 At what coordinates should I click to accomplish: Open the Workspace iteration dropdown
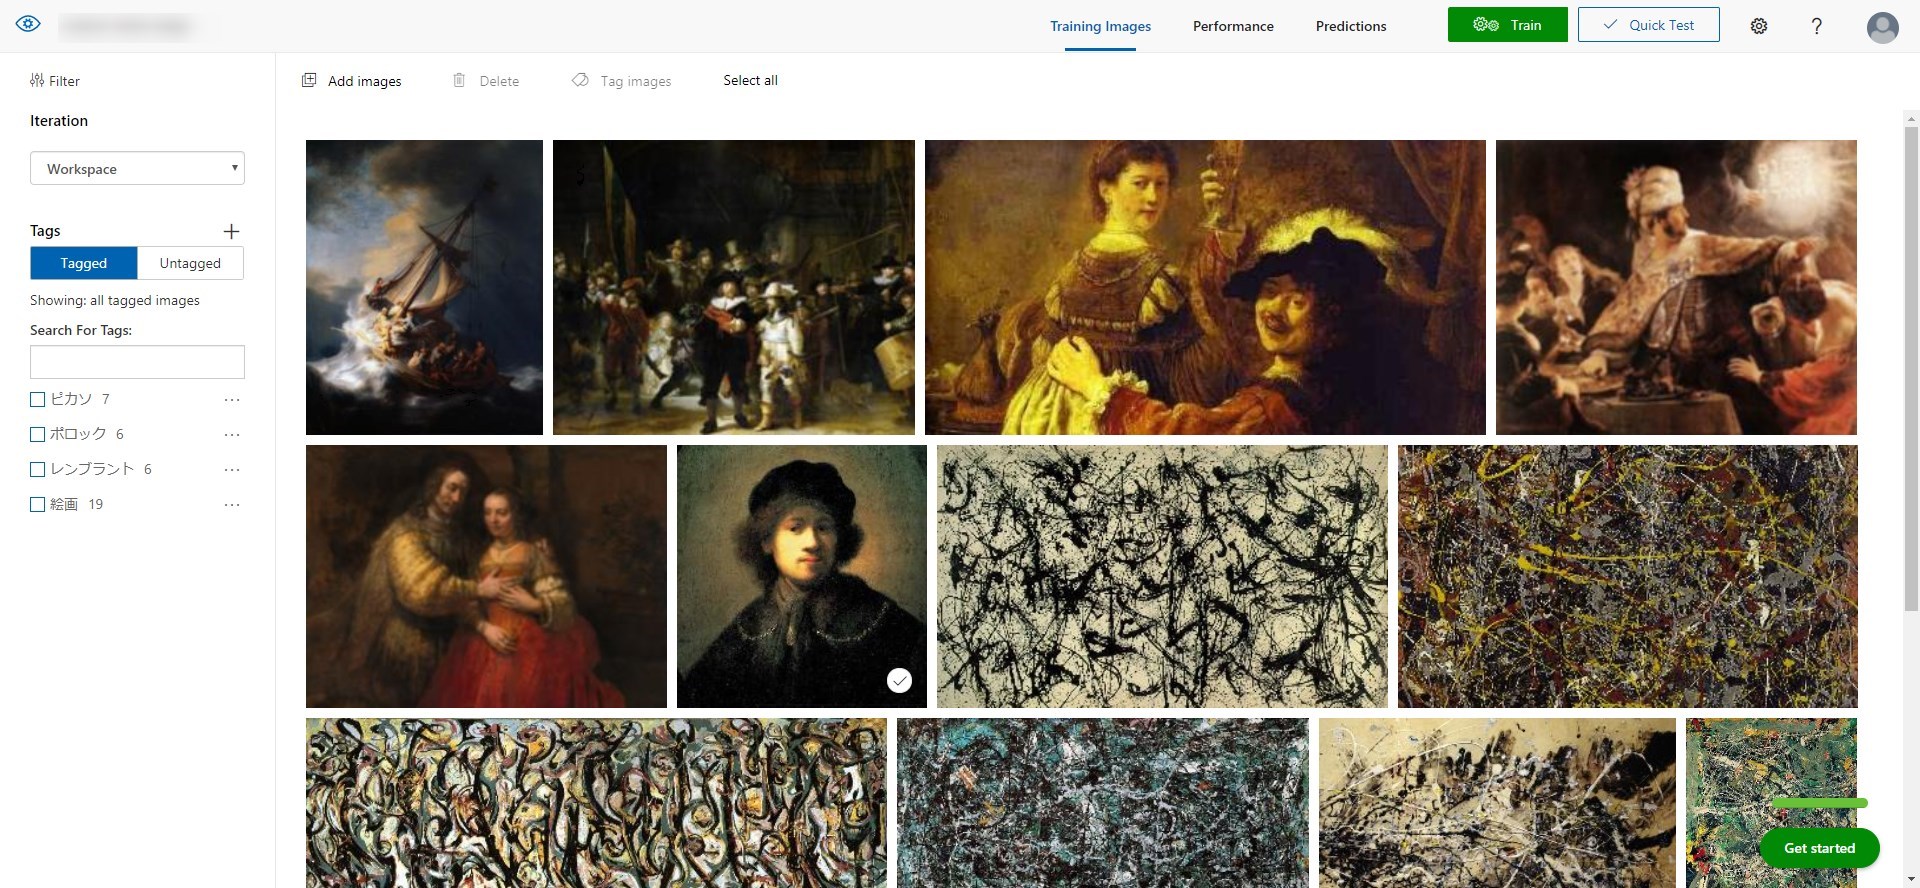pyautogui.click(x=137, y=169)
